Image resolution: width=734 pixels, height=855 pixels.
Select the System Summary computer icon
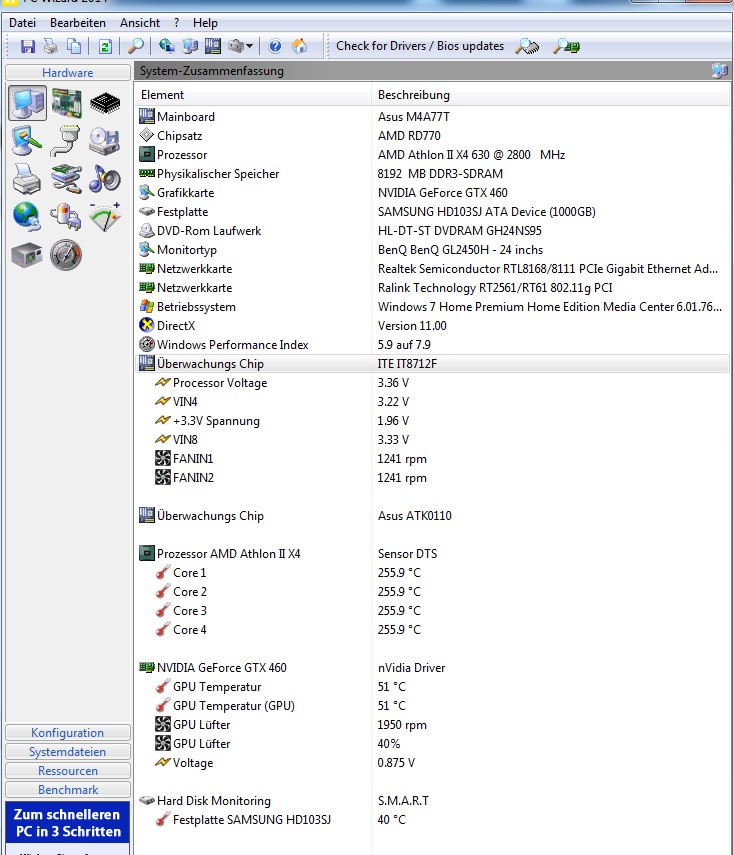point(28,103)
